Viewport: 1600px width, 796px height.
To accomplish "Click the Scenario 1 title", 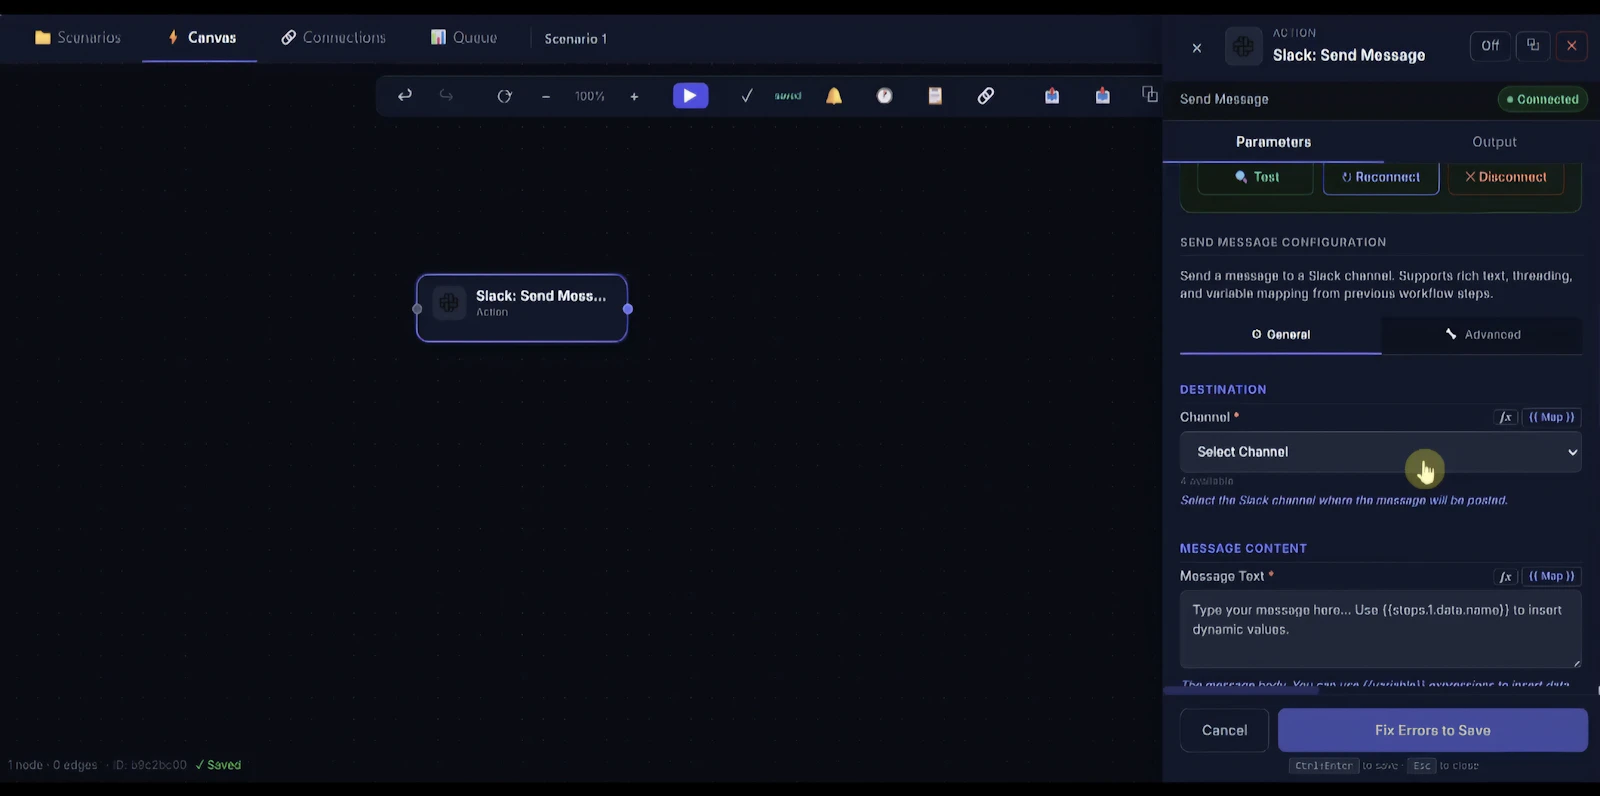I will click(576, 38).
